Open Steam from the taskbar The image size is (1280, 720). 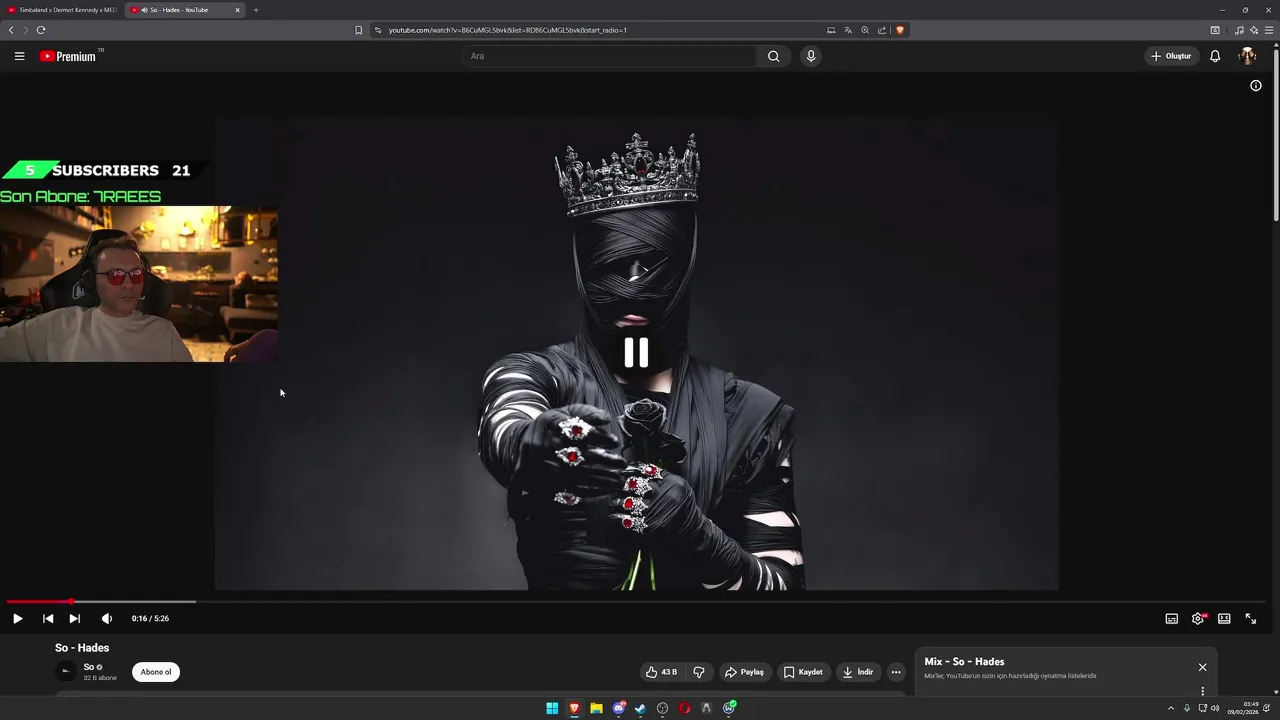point(641,708)
